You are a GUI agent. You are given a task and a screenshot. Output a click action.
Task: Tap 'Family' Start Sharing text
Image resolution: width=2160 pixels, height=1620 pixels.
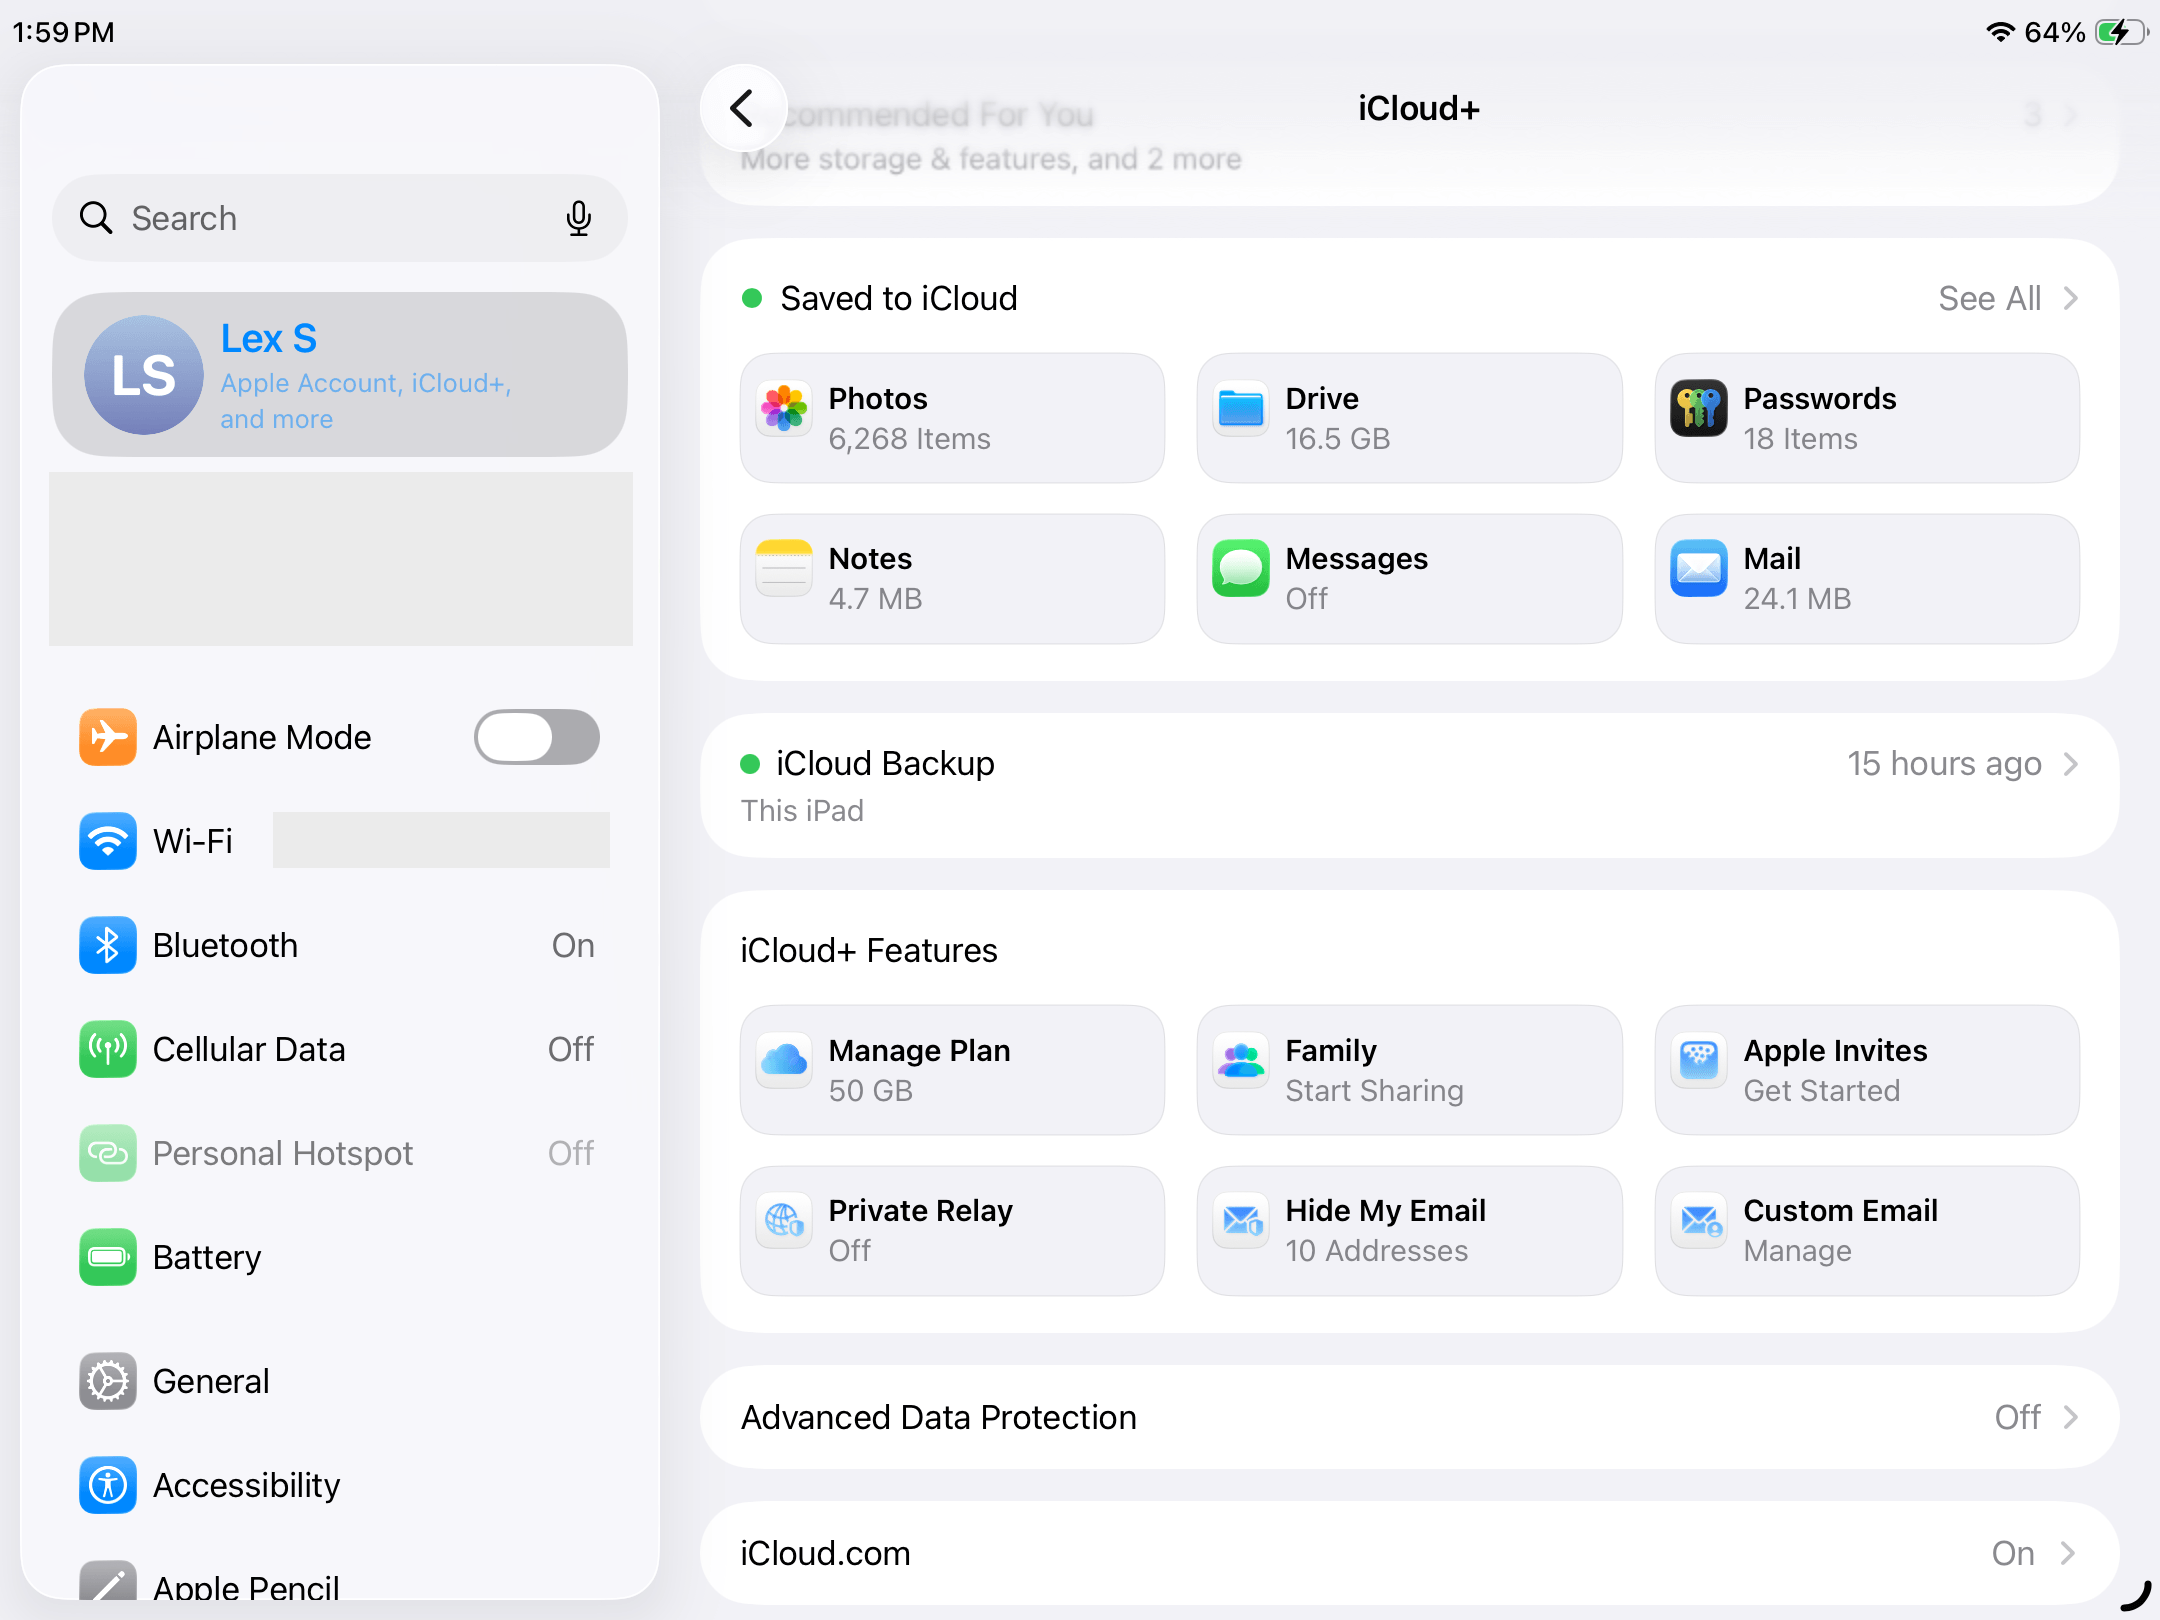coord(1374,1070)
